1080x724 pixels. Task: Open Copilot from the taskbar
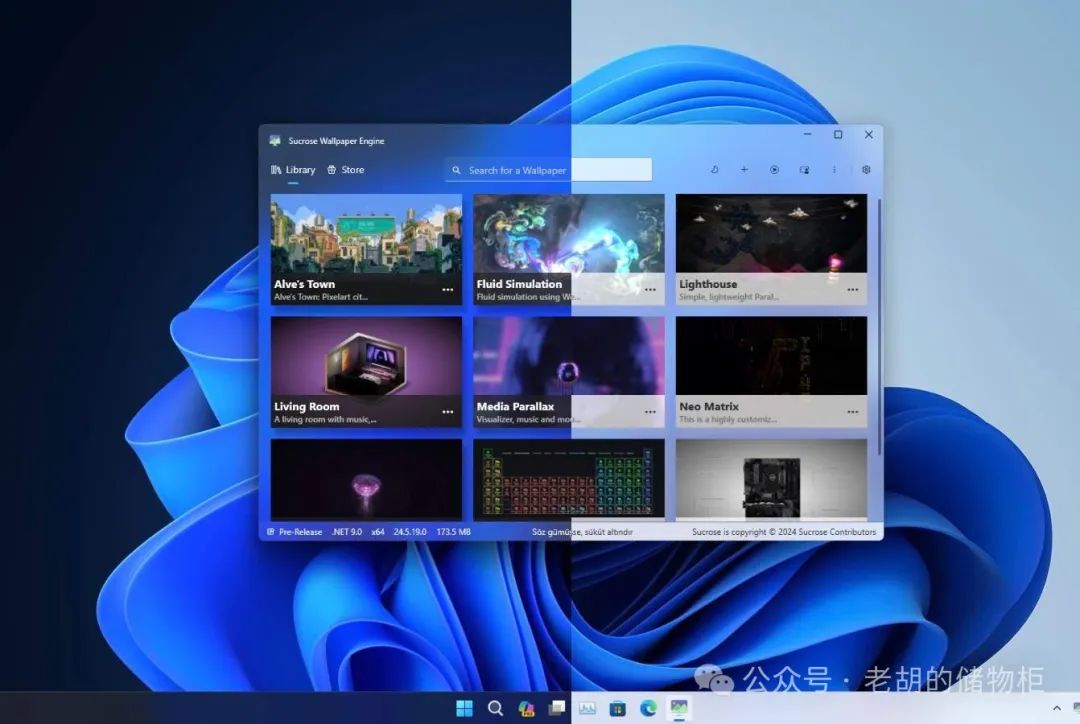click(526, 708)
